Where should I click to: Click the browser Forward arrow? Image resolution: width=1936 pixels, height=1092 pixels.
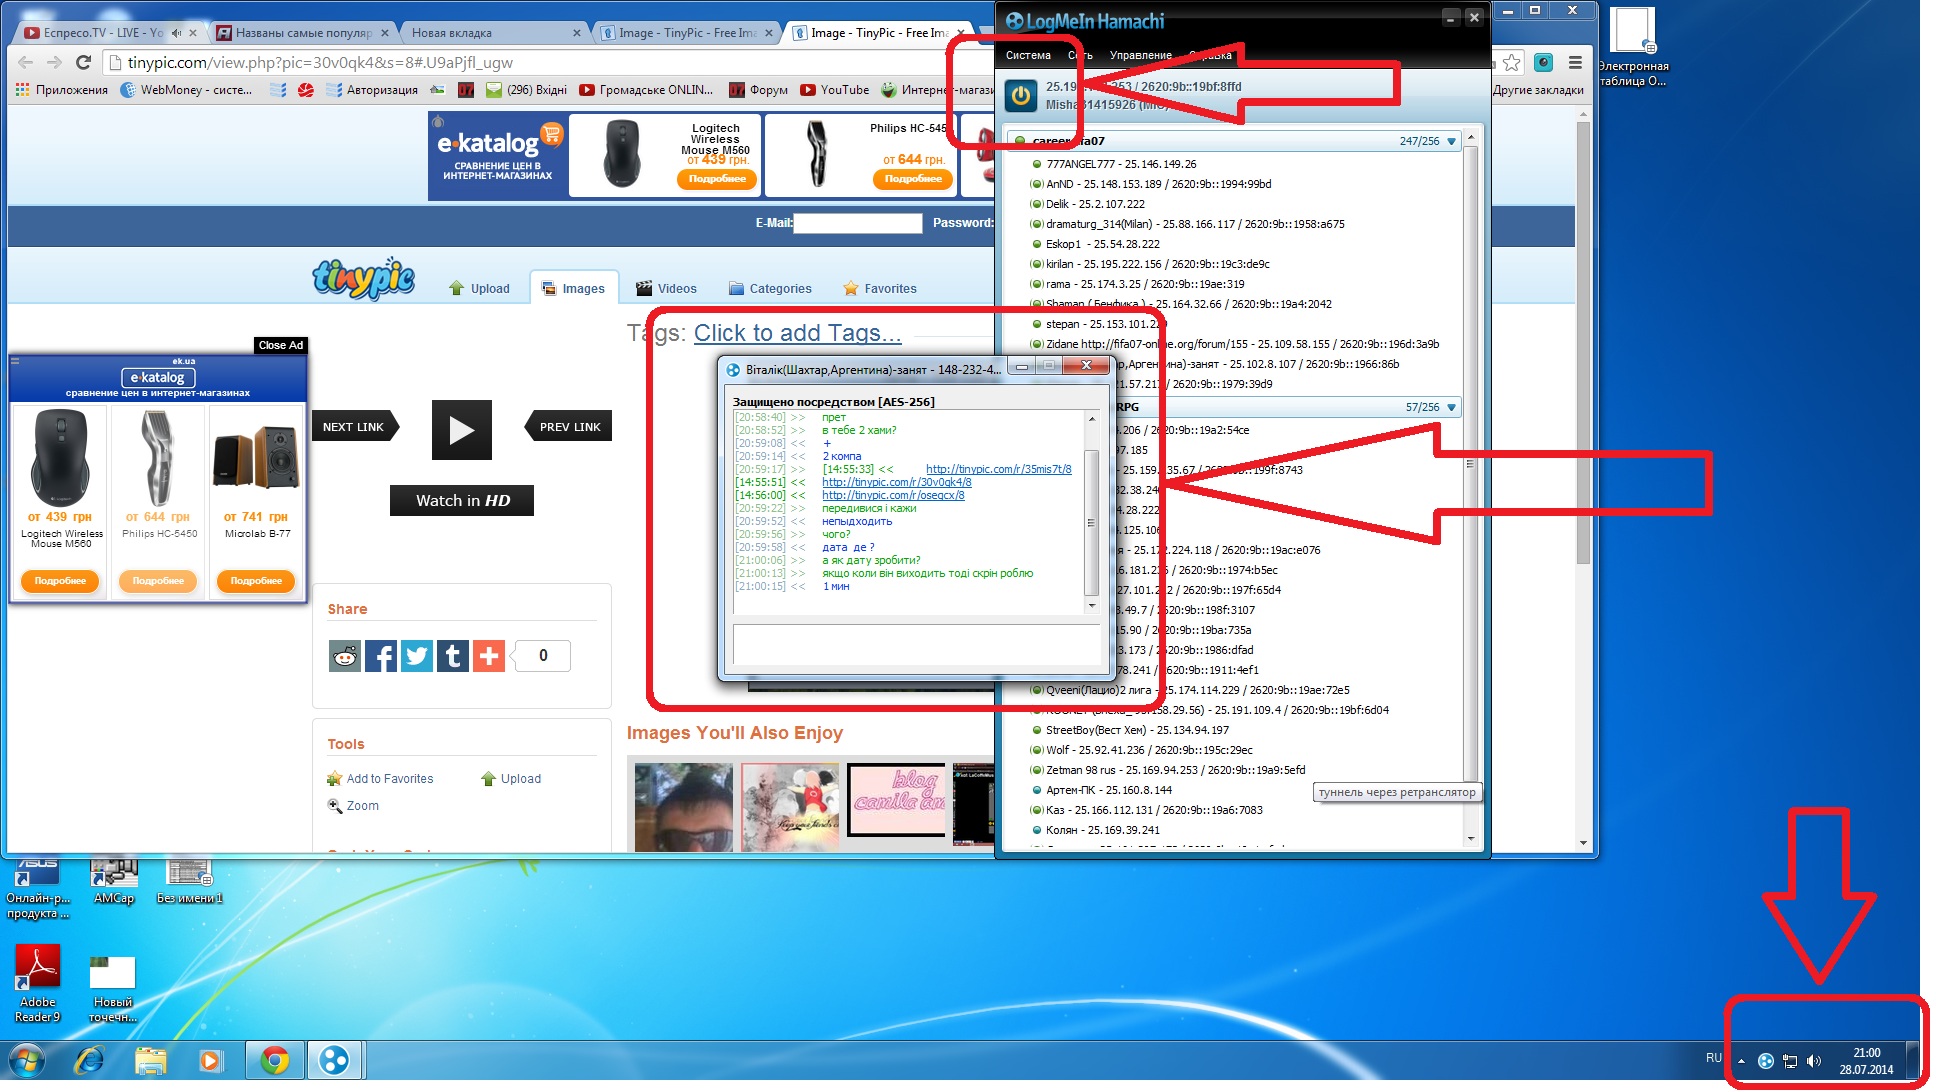click(55, 62)
